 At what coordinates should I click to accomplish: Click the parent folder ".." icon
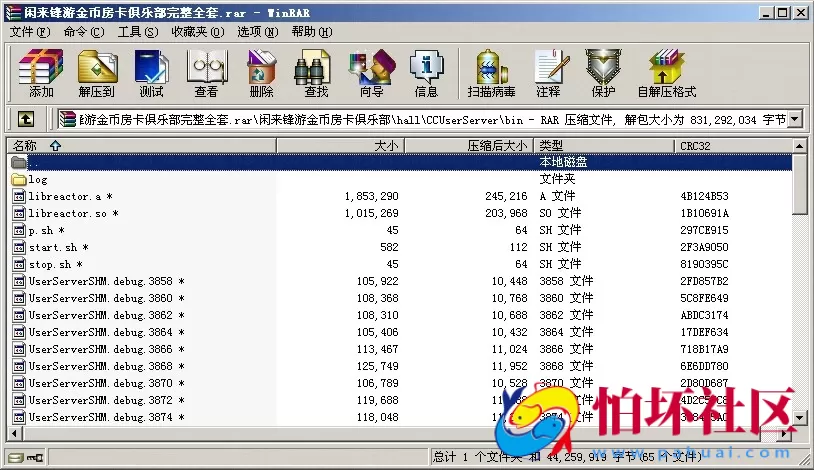pos(19,162)
